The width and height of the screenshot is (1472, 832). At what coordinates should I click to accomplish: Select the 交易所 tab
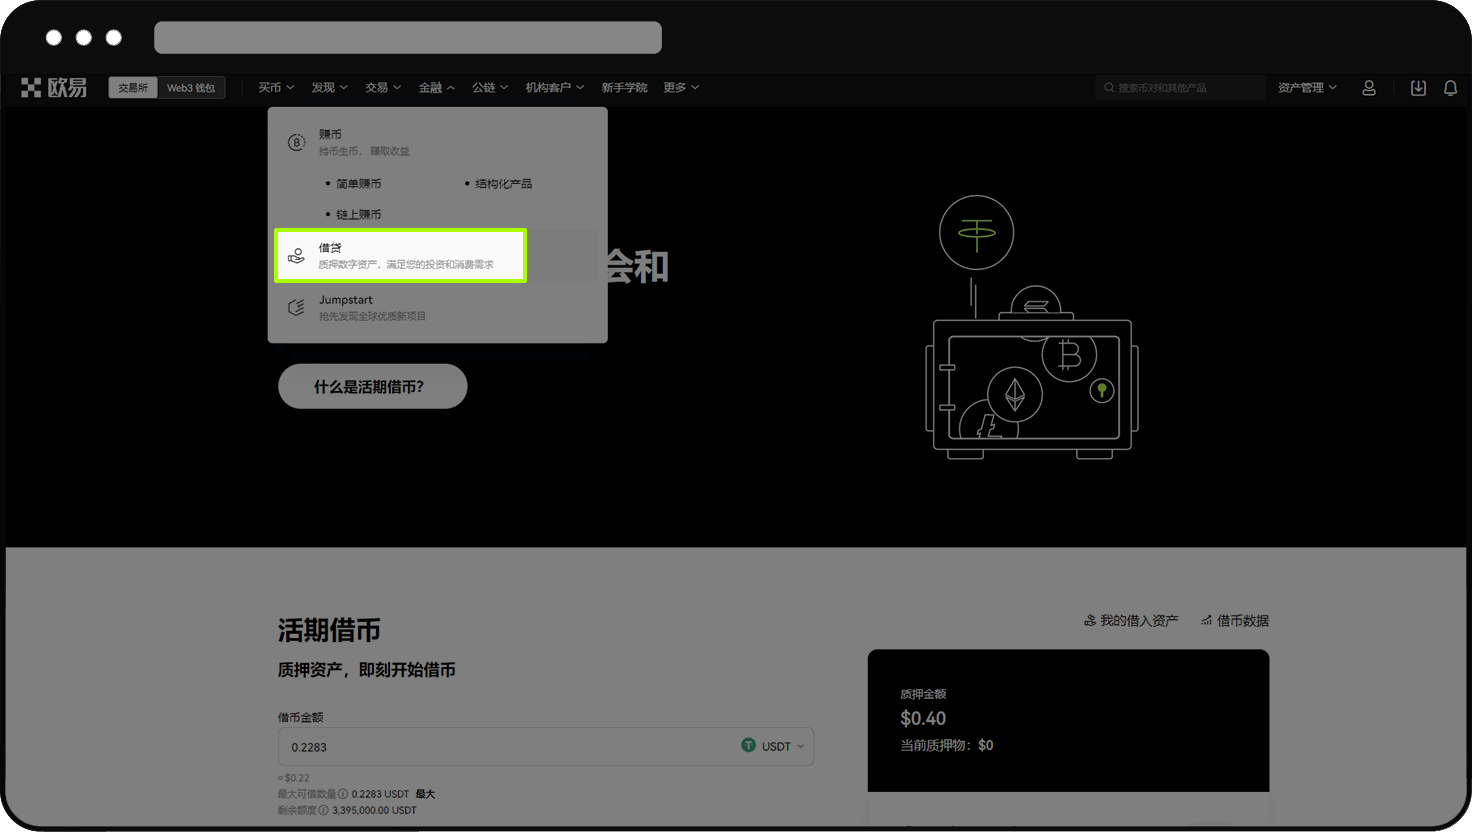(x=132, y=87)
